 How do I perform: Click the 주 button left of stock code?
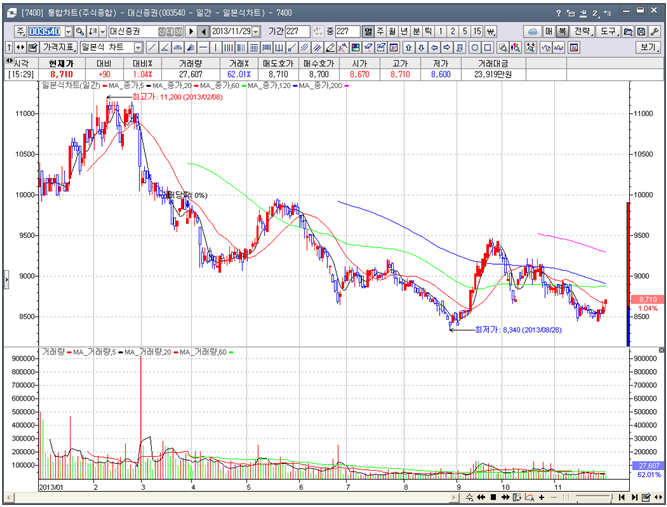click(x=20, y=31)
